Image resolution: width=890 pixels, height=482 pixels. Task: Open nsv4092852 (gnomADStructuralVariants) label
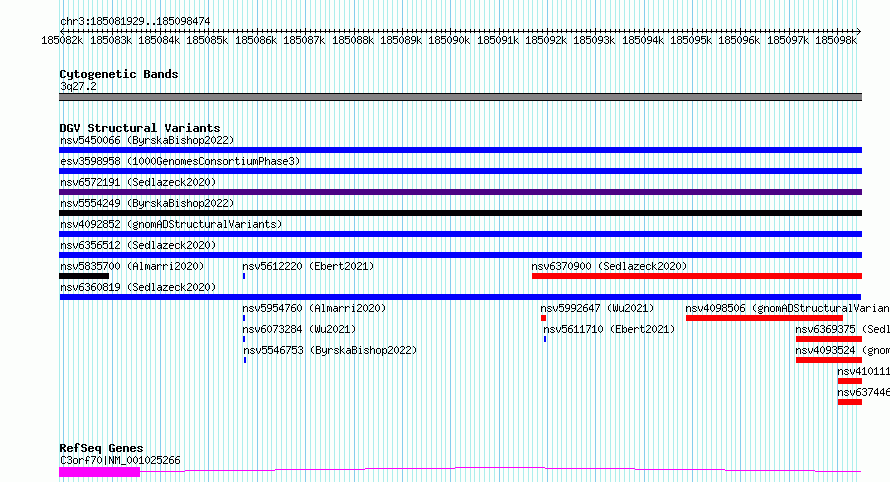point(171,224)
